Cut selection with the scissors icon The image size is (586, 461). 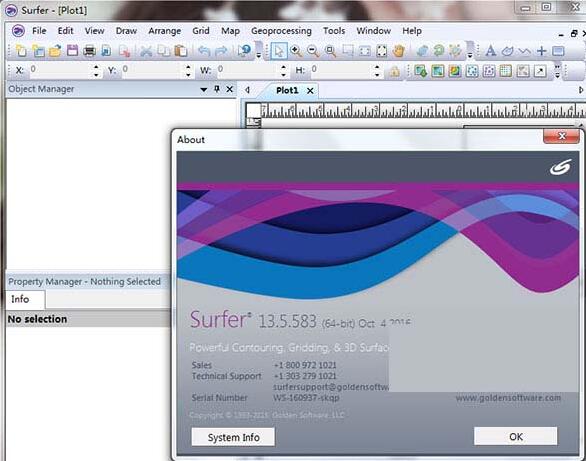pos(146,51)
